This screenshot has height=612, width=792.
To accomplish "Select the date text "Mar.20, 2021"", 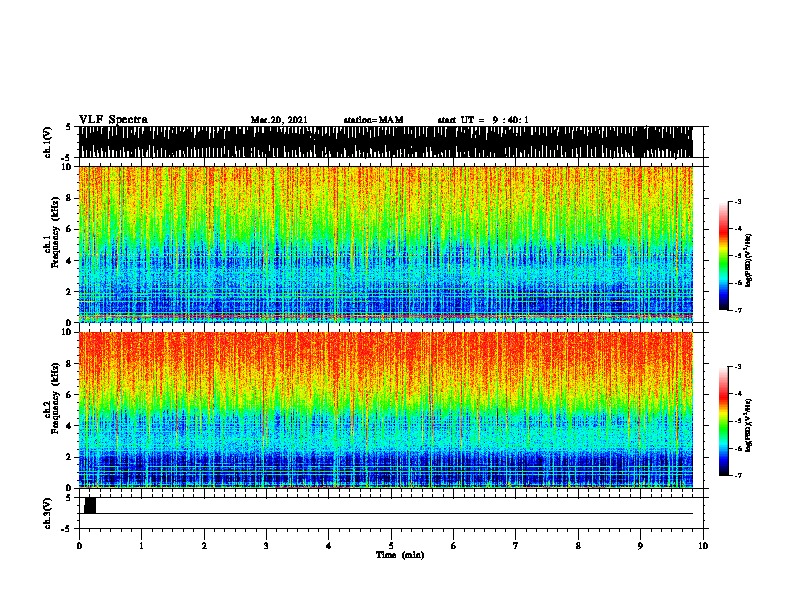I will [279, 120].
